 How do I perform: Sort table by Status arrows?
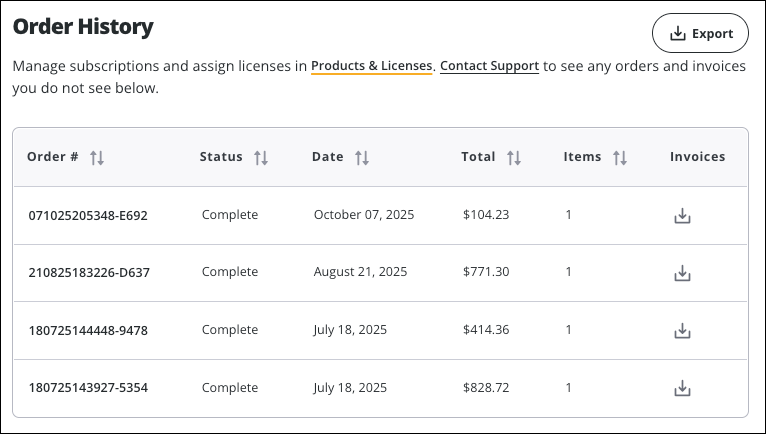click(261, 157)
